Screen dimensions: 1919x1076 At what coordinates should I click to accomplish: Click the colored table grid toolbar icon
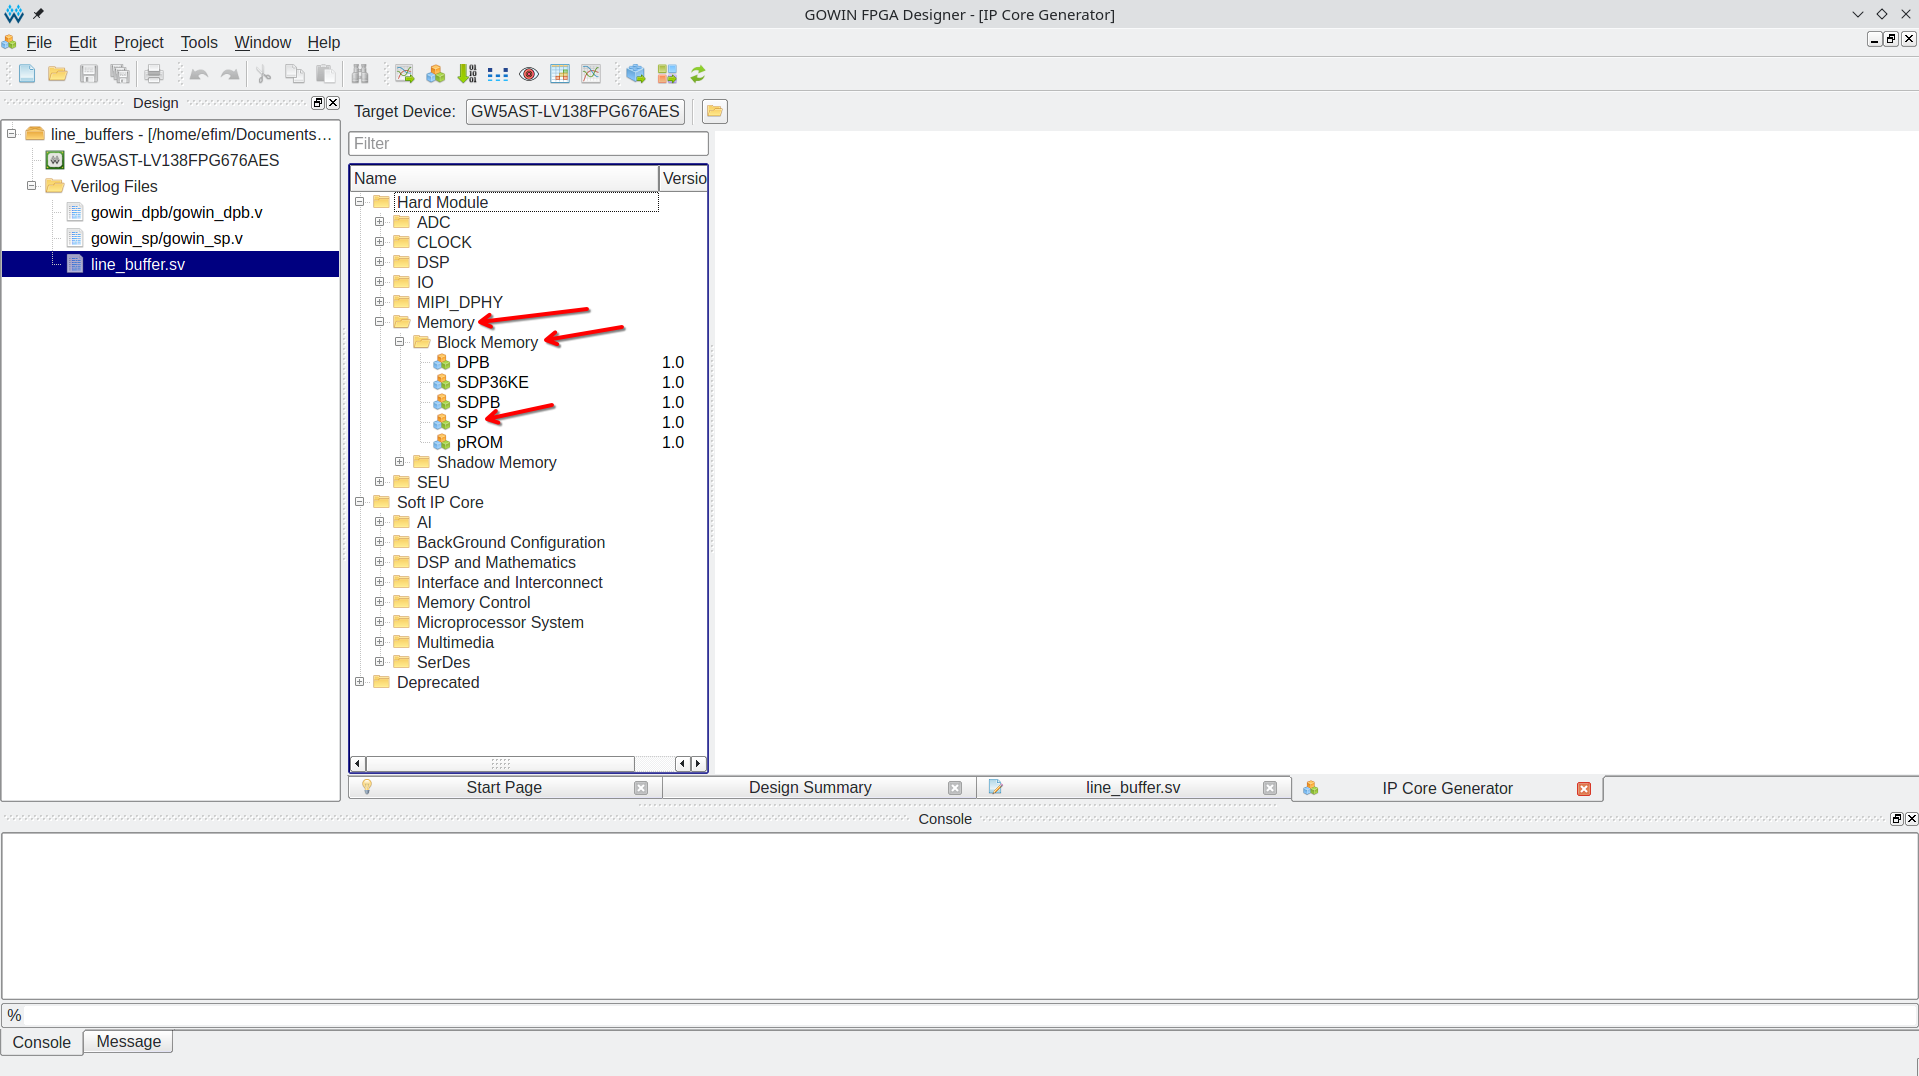coord(560,74)
